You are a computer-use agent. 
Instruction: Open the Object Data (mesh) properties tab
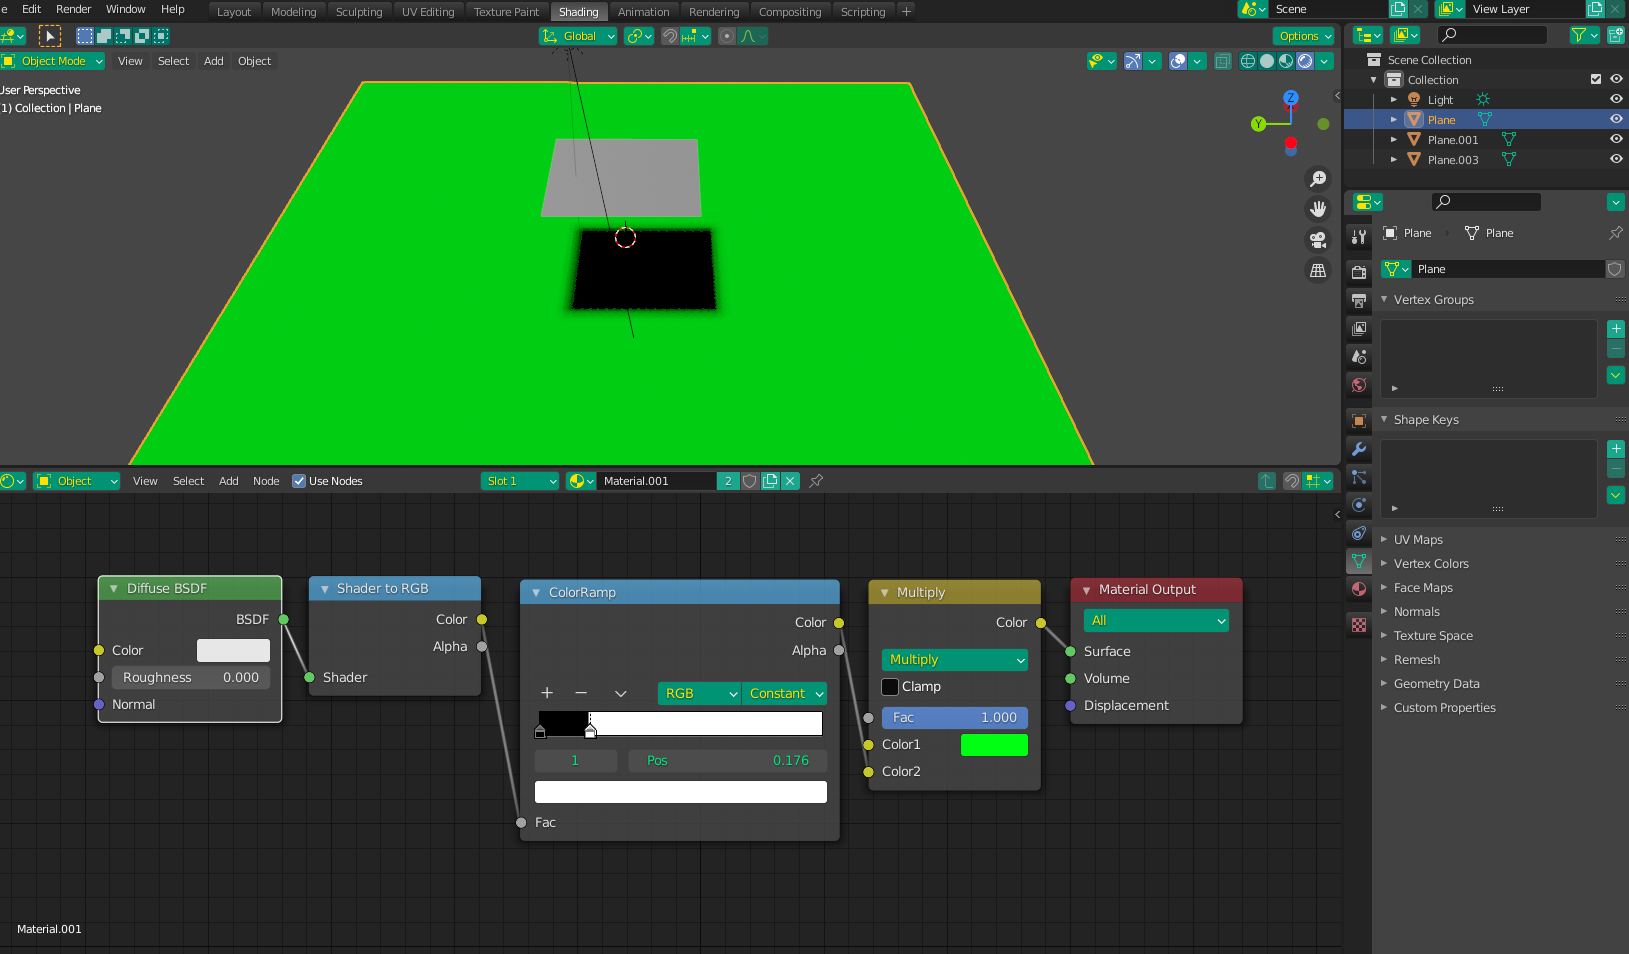tap(1358, 560)
